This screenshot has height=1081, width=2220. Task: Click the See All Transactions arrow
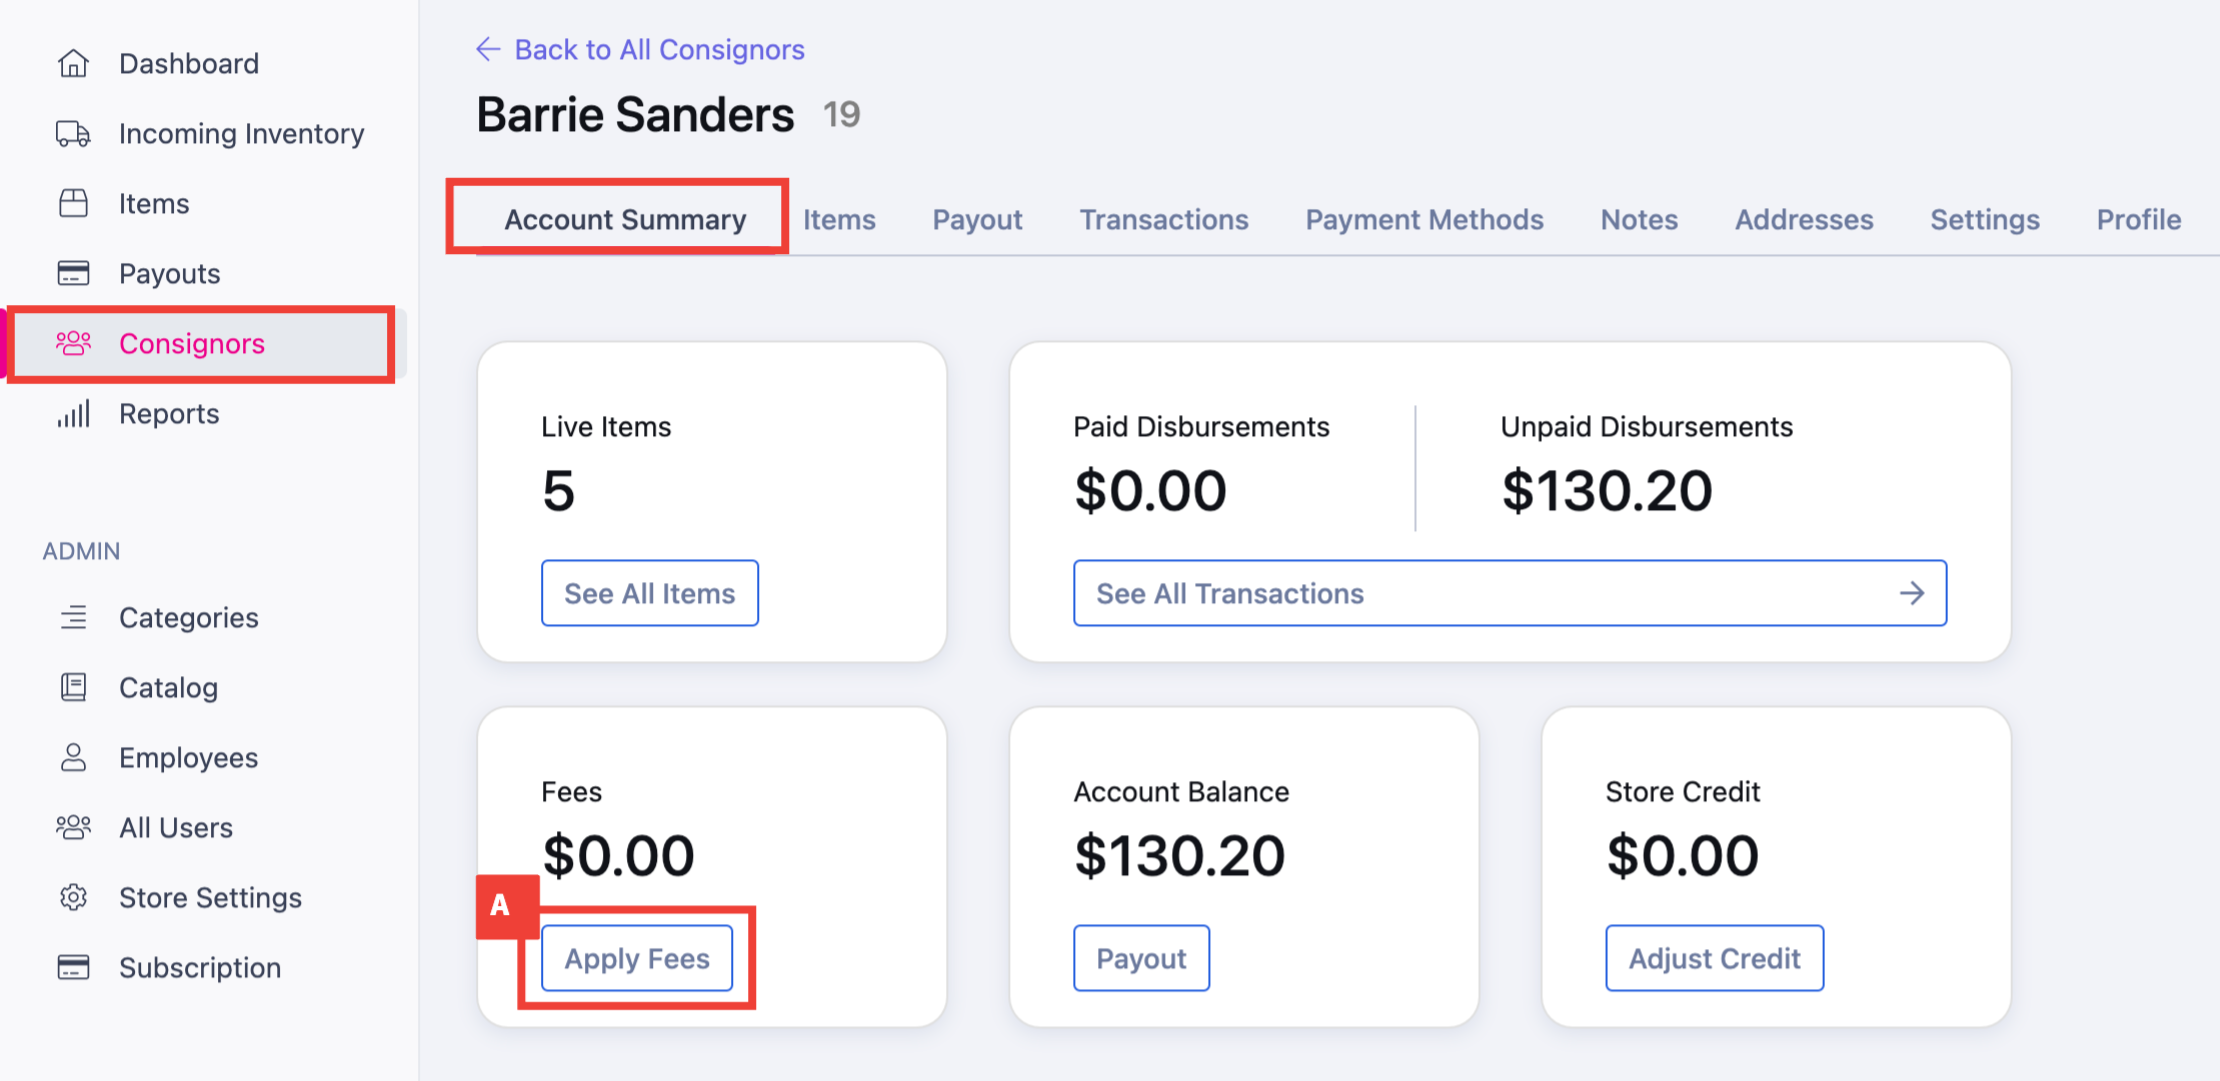click(1911, 593)
